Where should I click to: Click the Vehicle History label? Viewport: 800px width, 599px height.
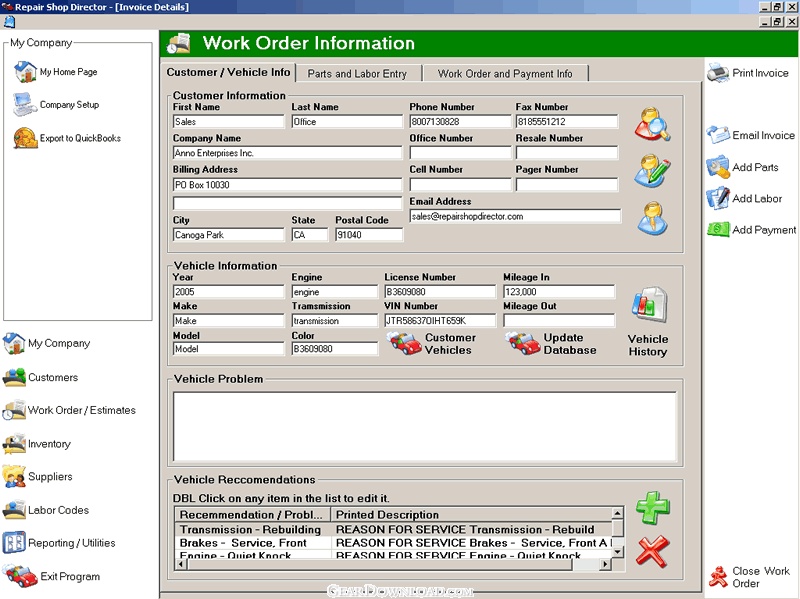click(648, 345)
